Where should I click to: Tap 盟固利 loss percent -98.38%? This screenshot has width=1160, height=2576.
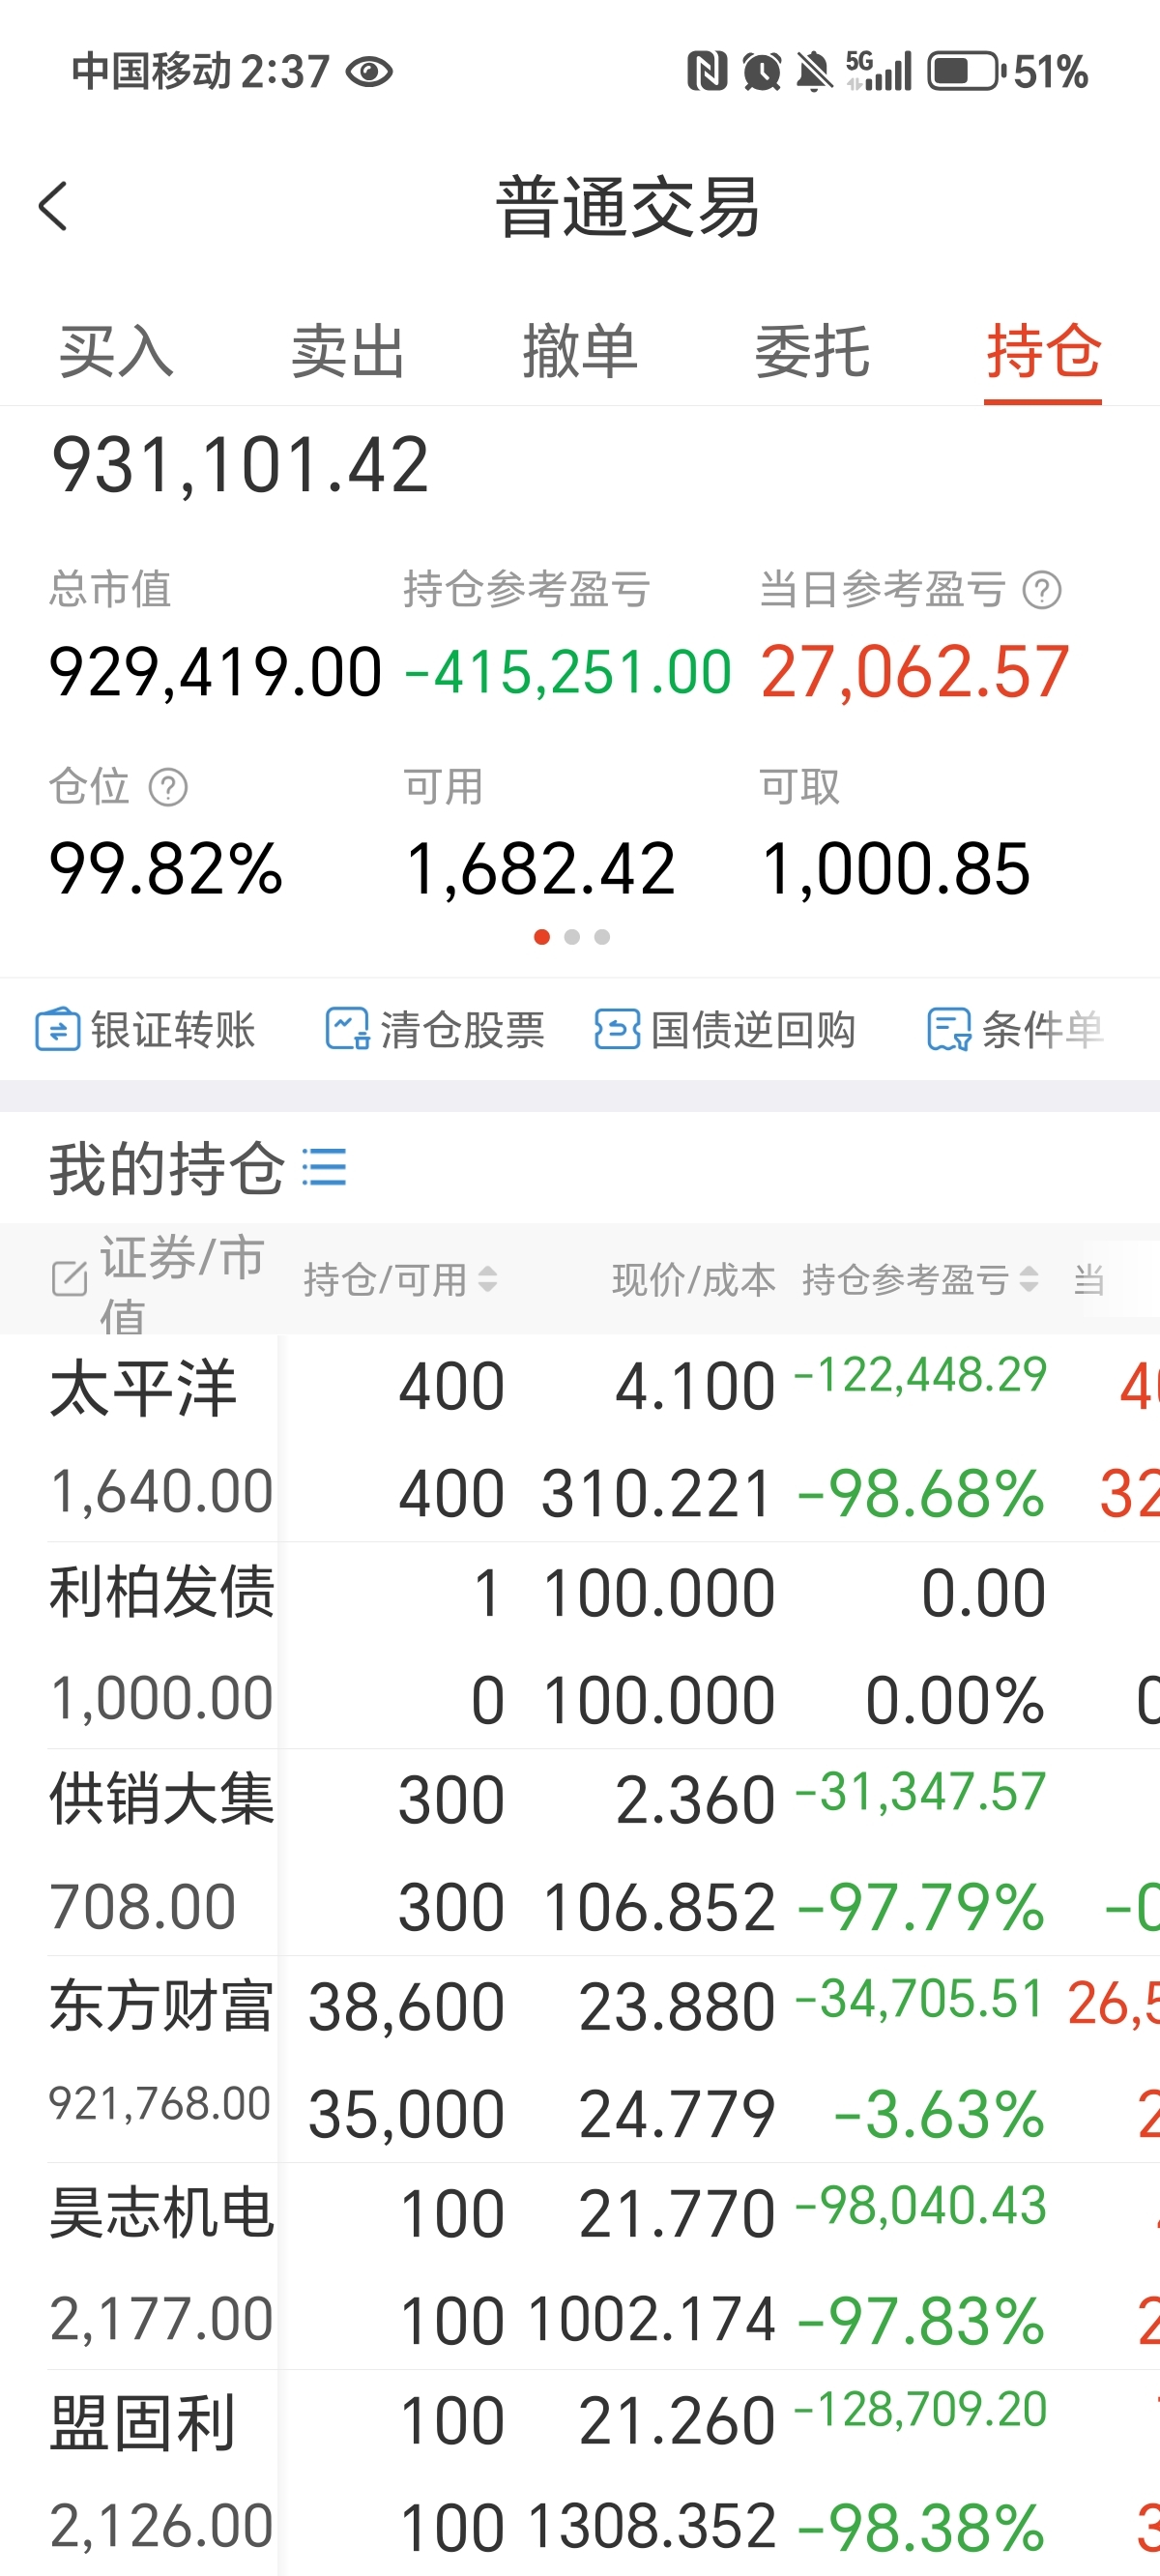(x=921, y=2526)
